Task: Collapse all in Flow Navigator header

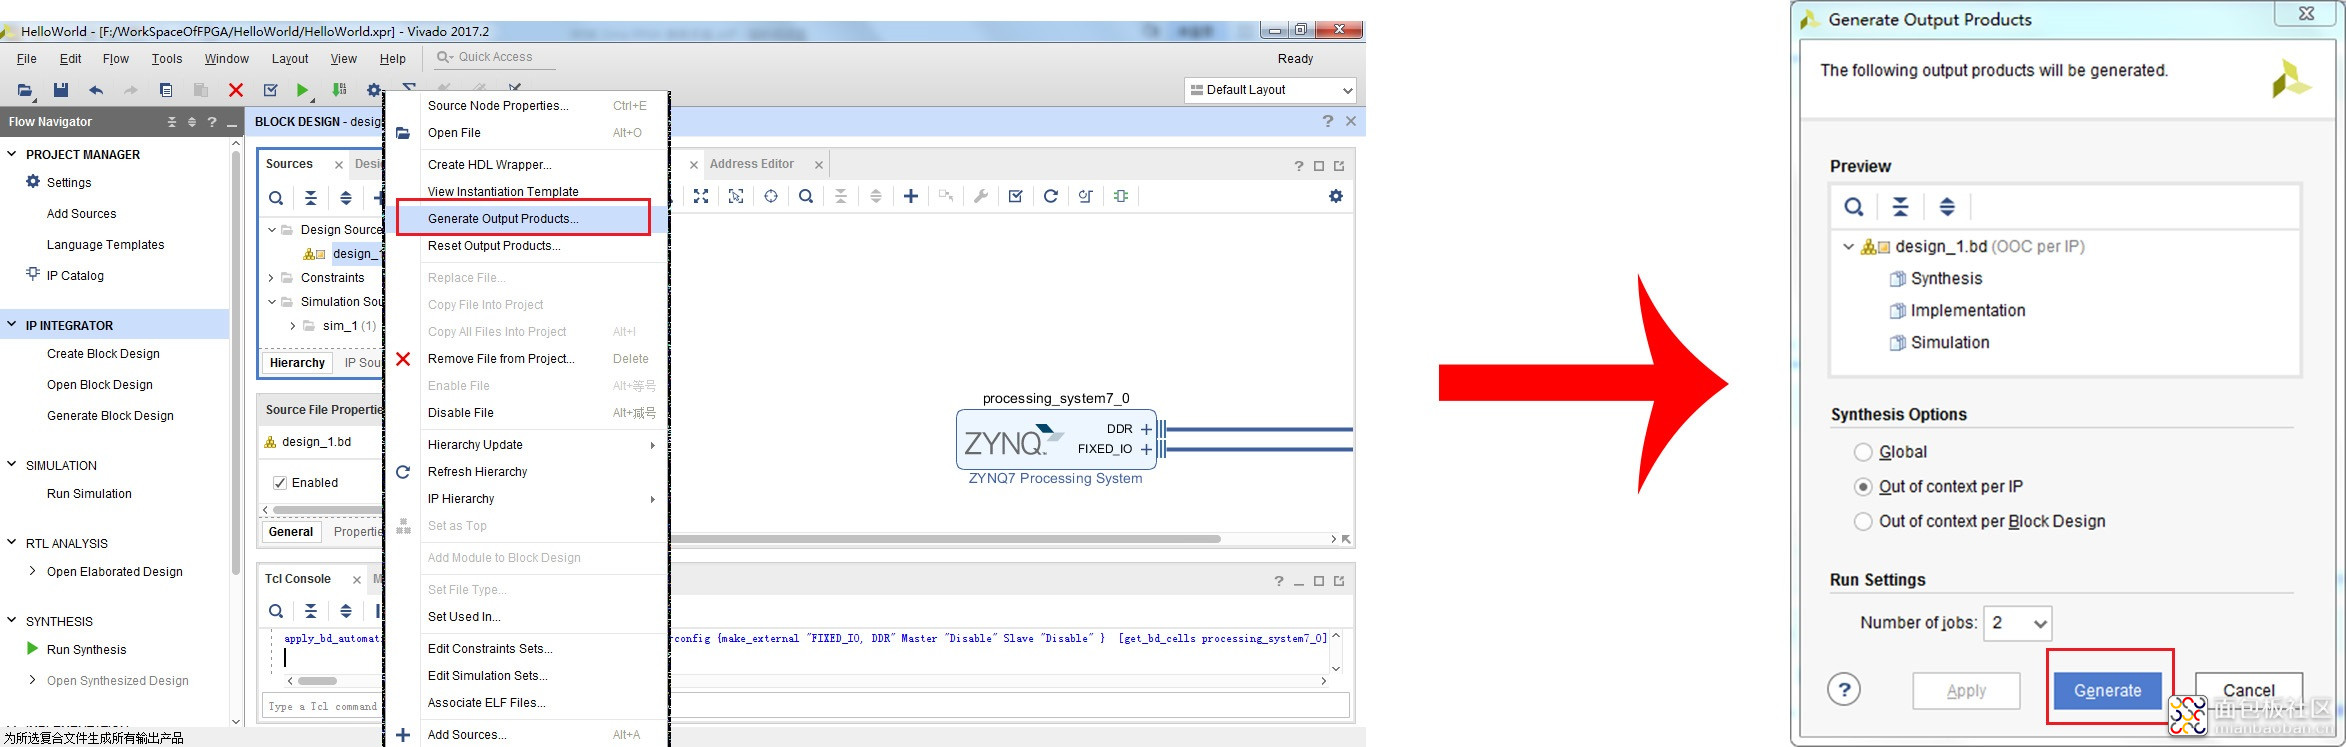Action: pos(172,122)
